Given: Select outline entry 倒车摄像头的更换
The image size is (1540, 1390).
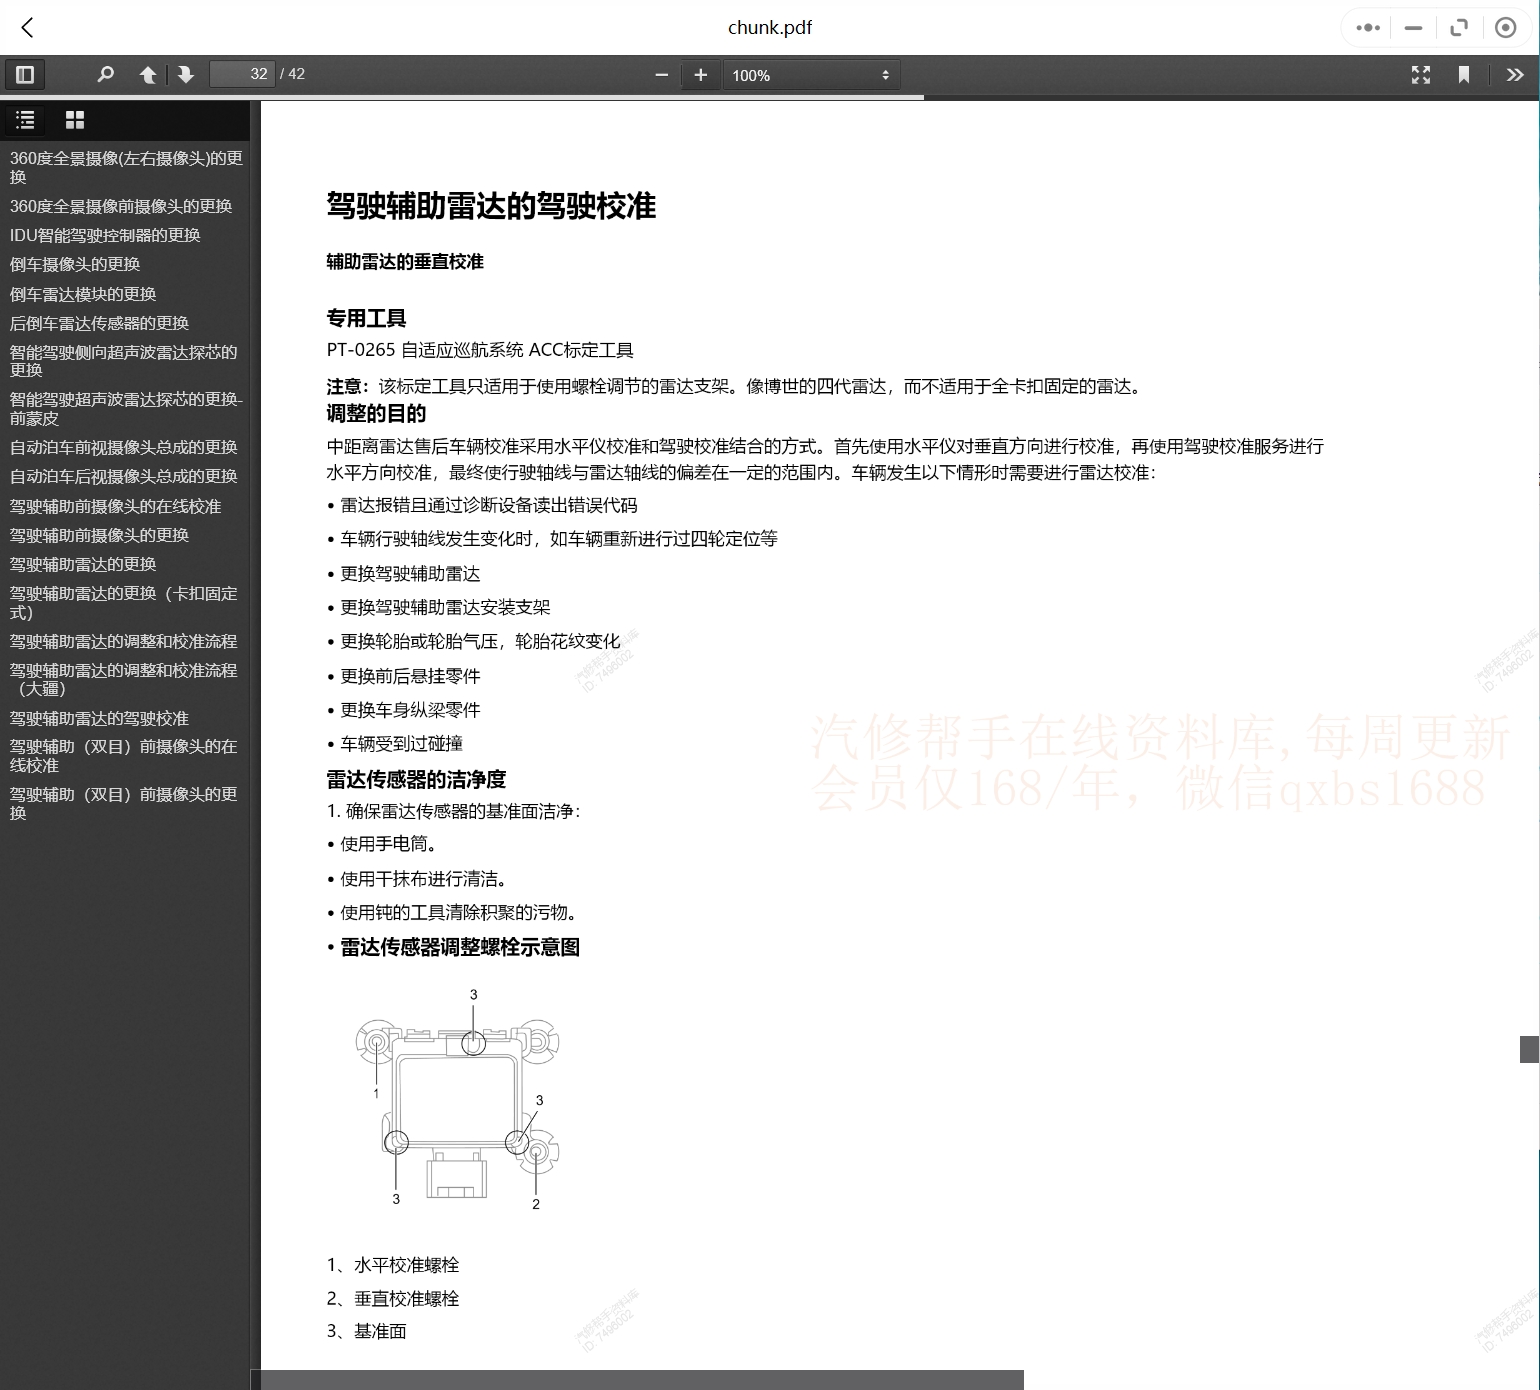Looking at the screenshot, I should point(72,264).
